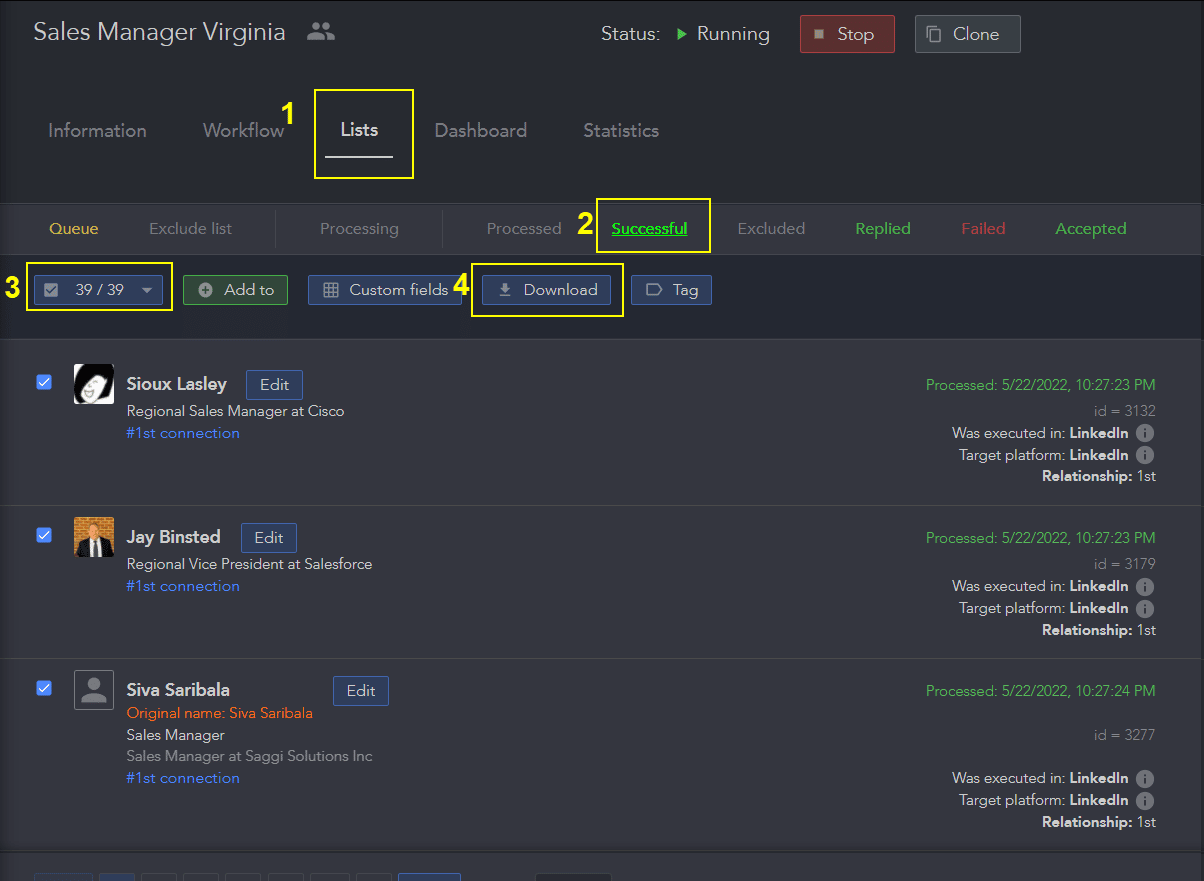Open Jay Binsted's profile photo
The image size is (1204, 881).
tap(94, 537)
